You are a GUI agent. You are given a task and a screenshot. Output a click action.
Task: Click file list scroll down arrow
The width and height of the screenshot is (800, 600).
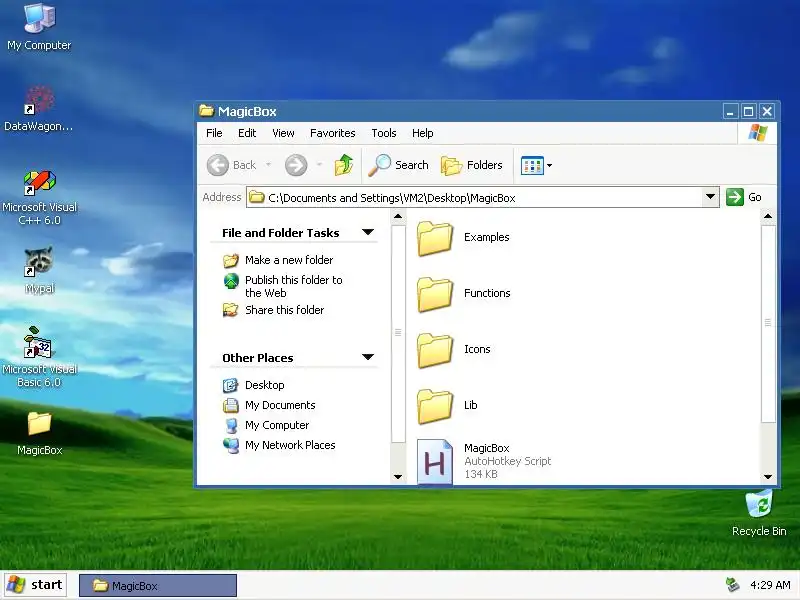coord(768,477)
